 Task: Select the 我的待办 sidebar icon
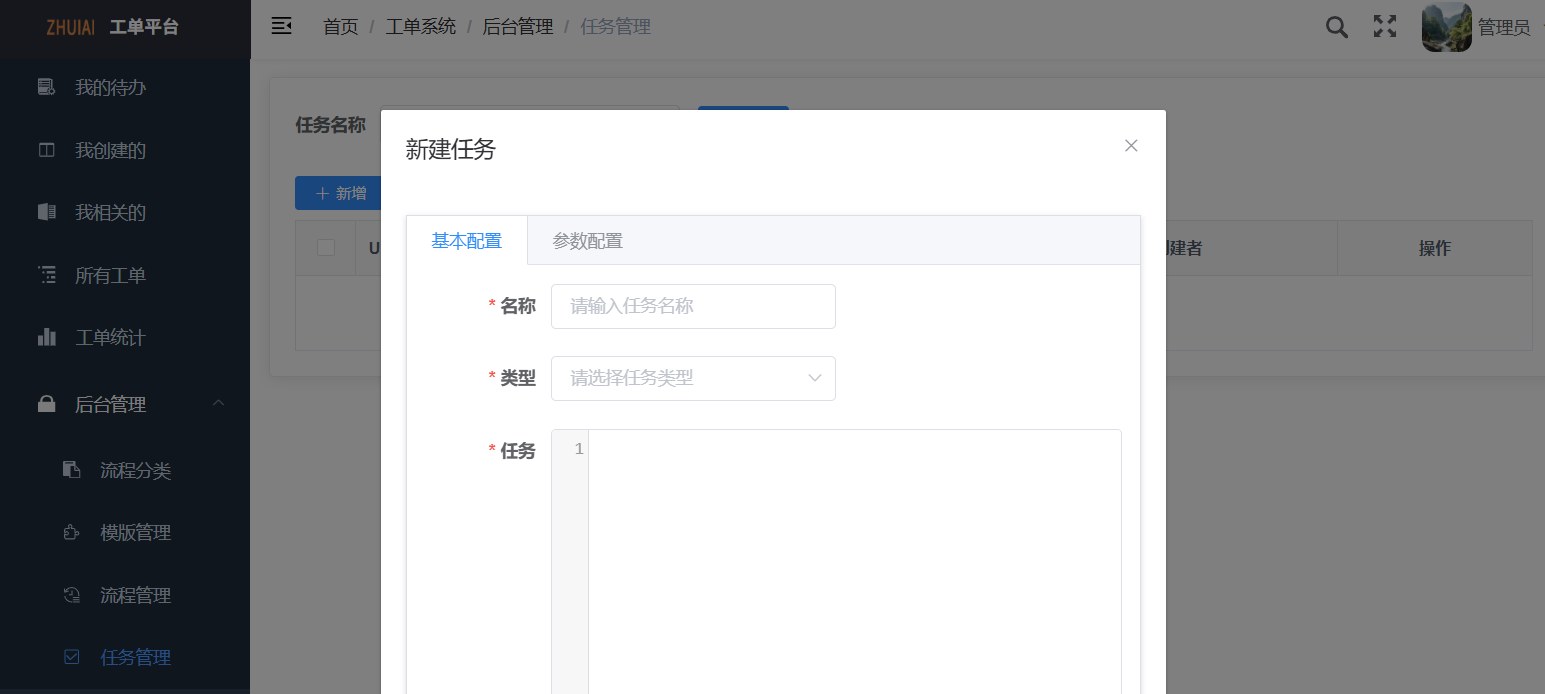point(45,87)
